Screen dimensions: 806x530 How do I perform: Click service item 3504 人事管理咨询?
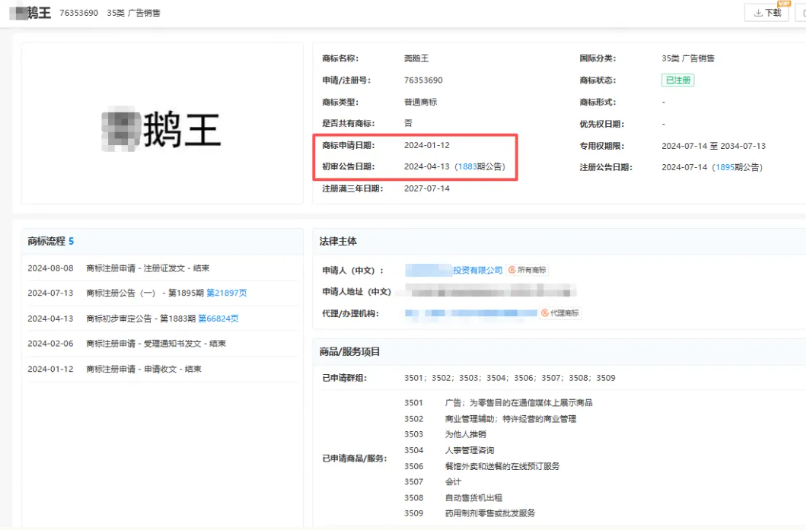[x=449, y=450]
